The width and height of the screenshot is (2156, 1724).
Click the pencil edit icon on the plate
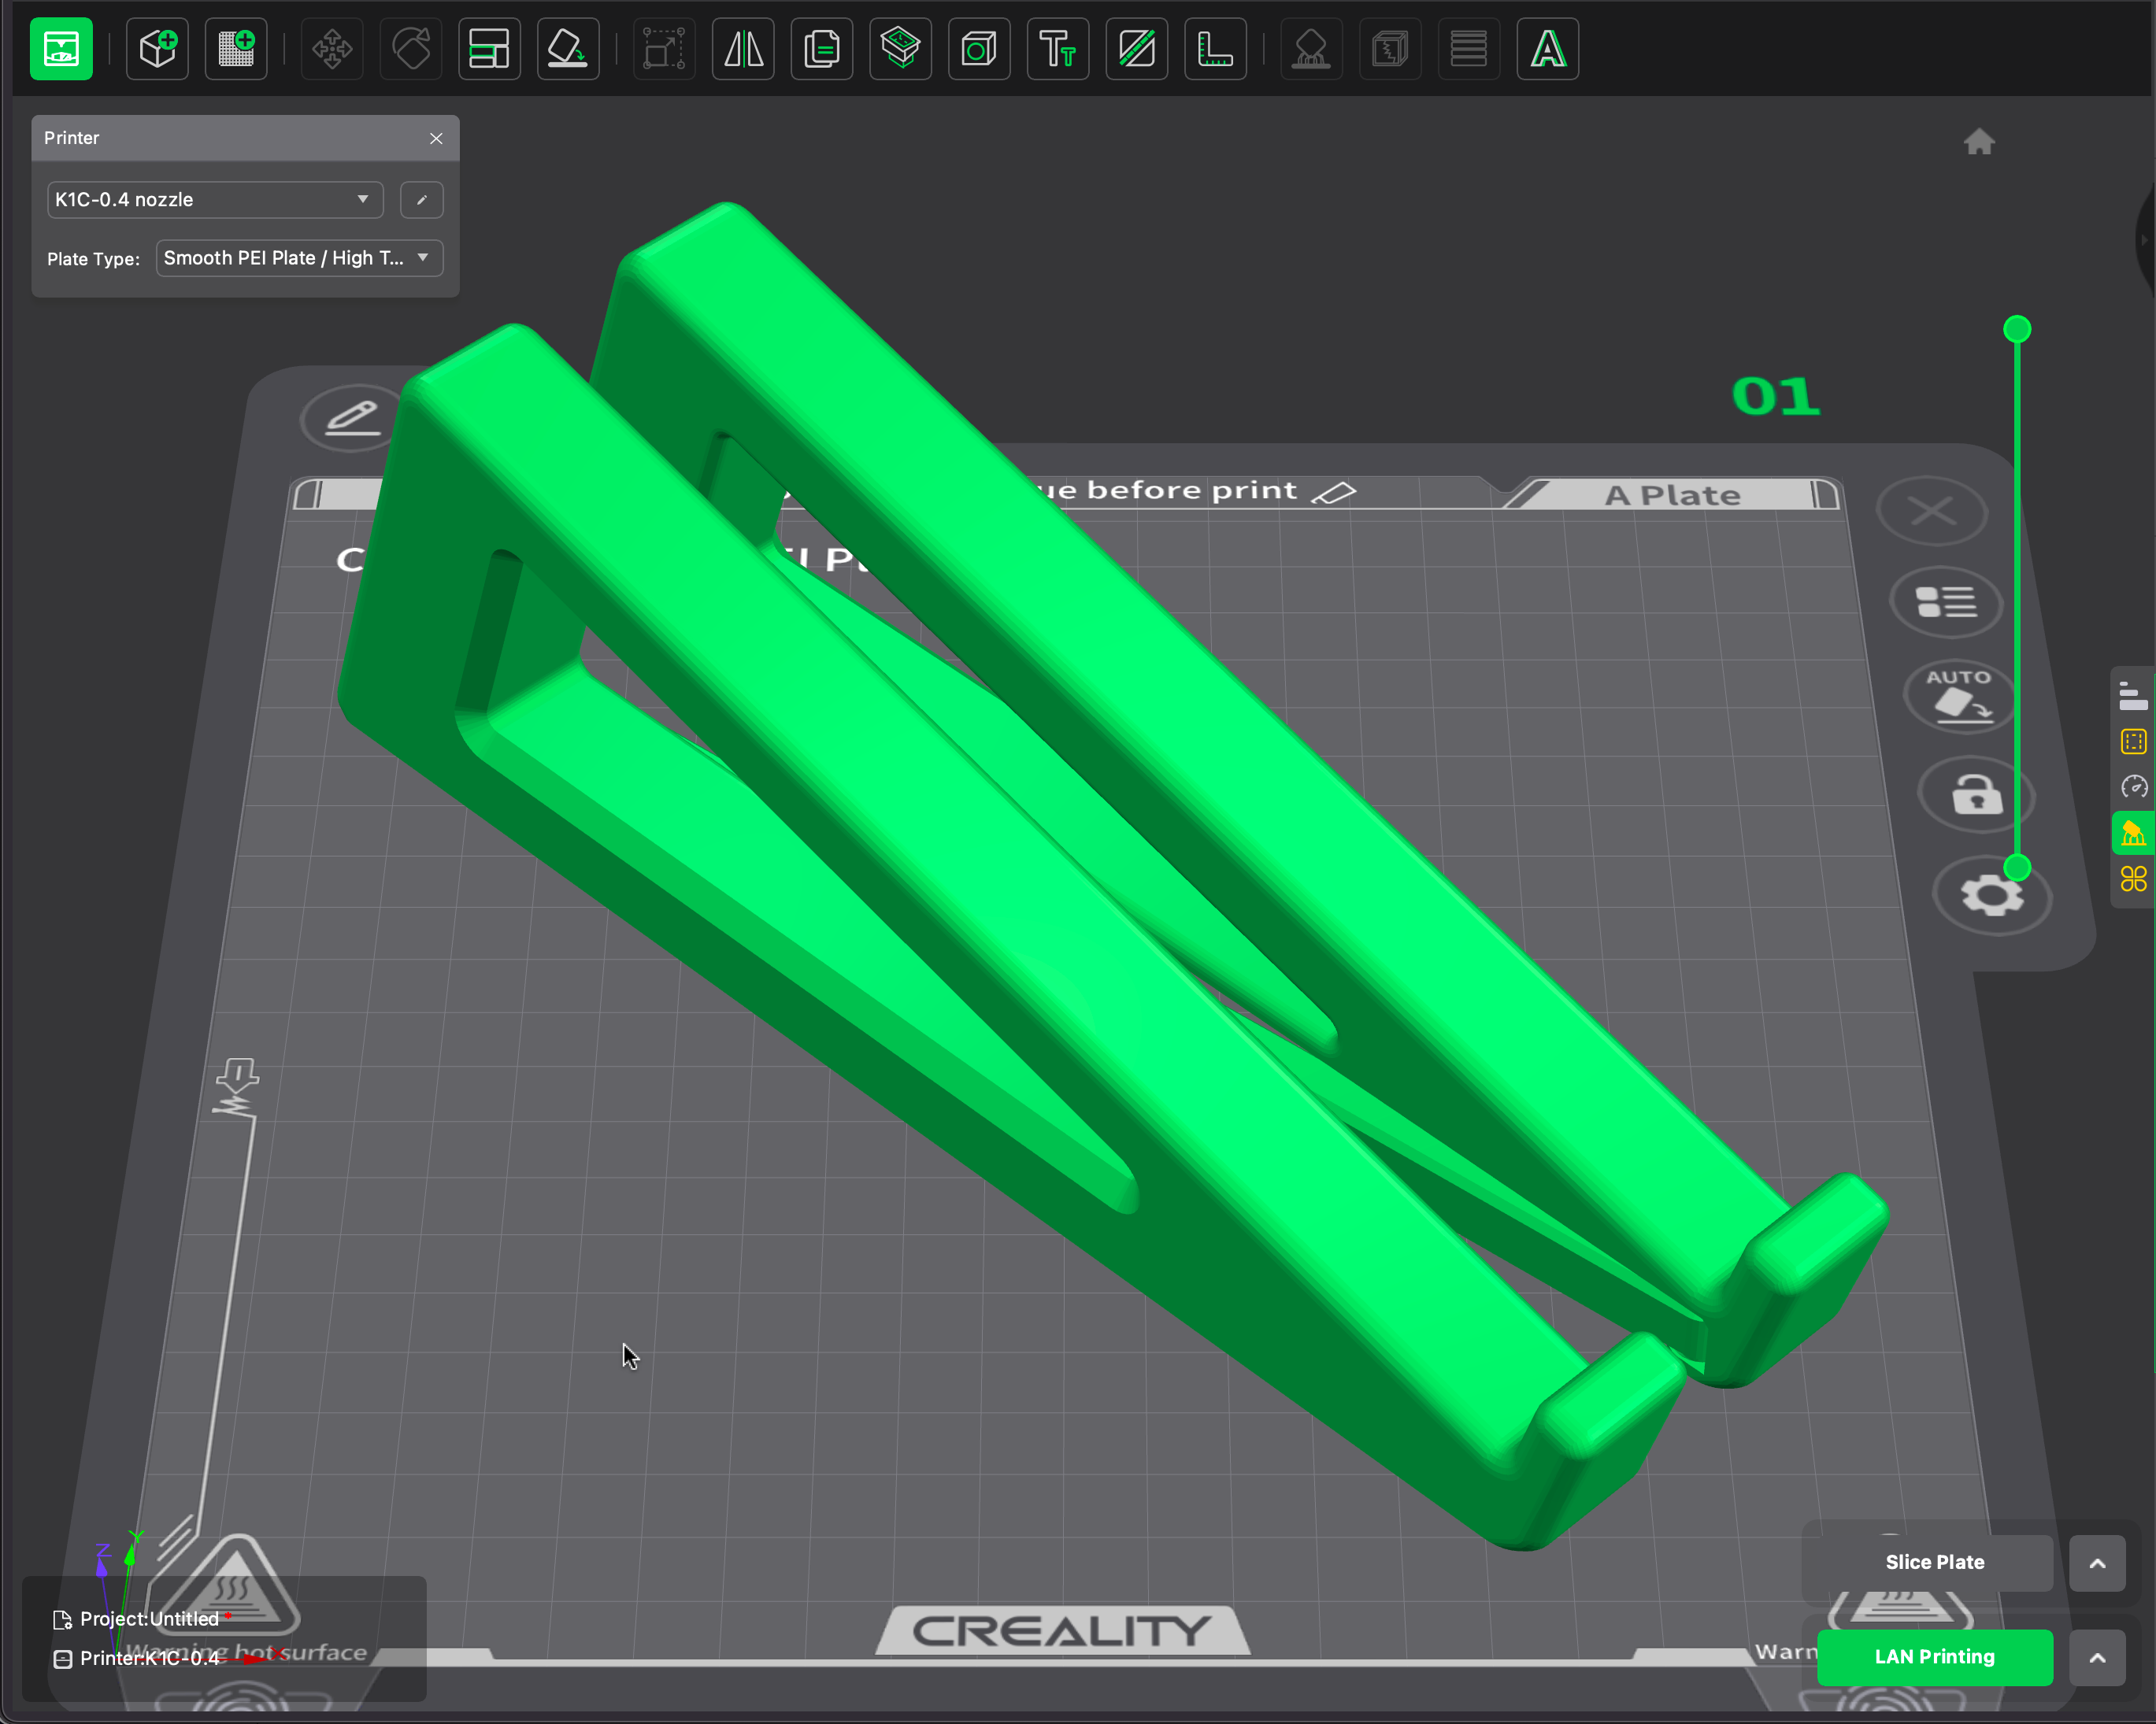[x=352, y=417]
